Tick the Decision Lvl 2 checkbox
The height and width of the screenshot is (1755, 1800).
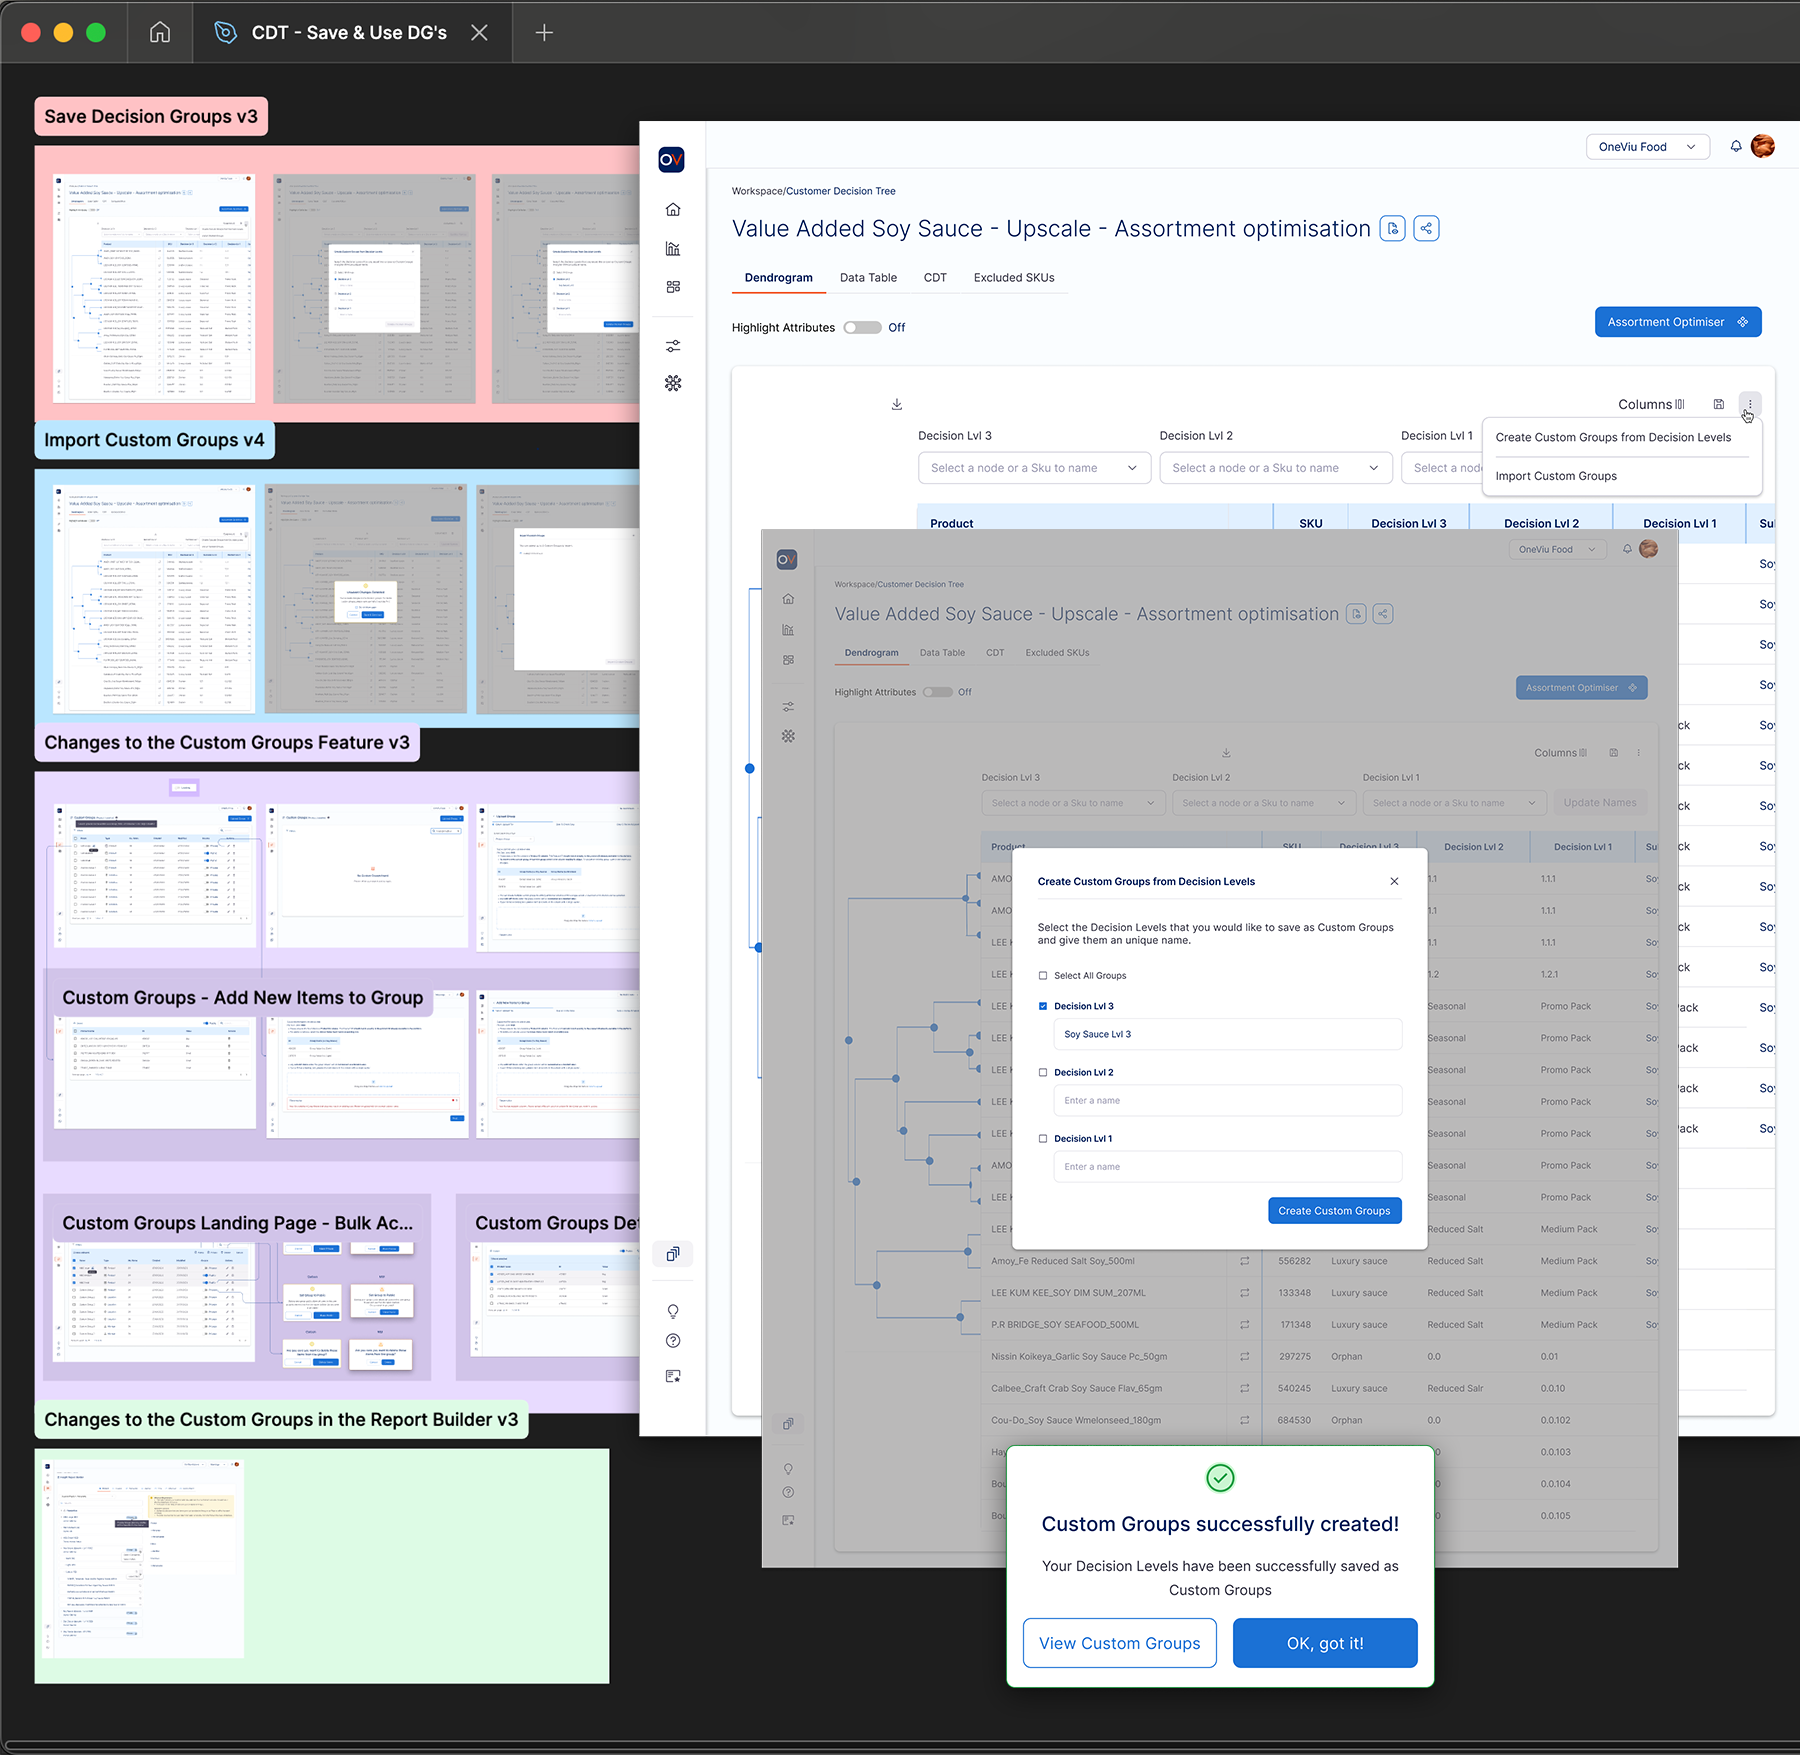click(1043, 1073)
